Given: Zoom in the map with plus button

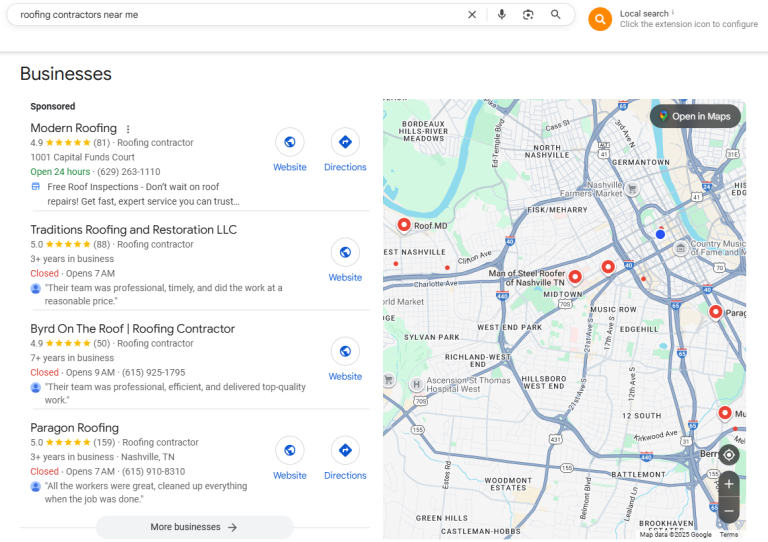Looking at the screenshot, I should (729, 484).
